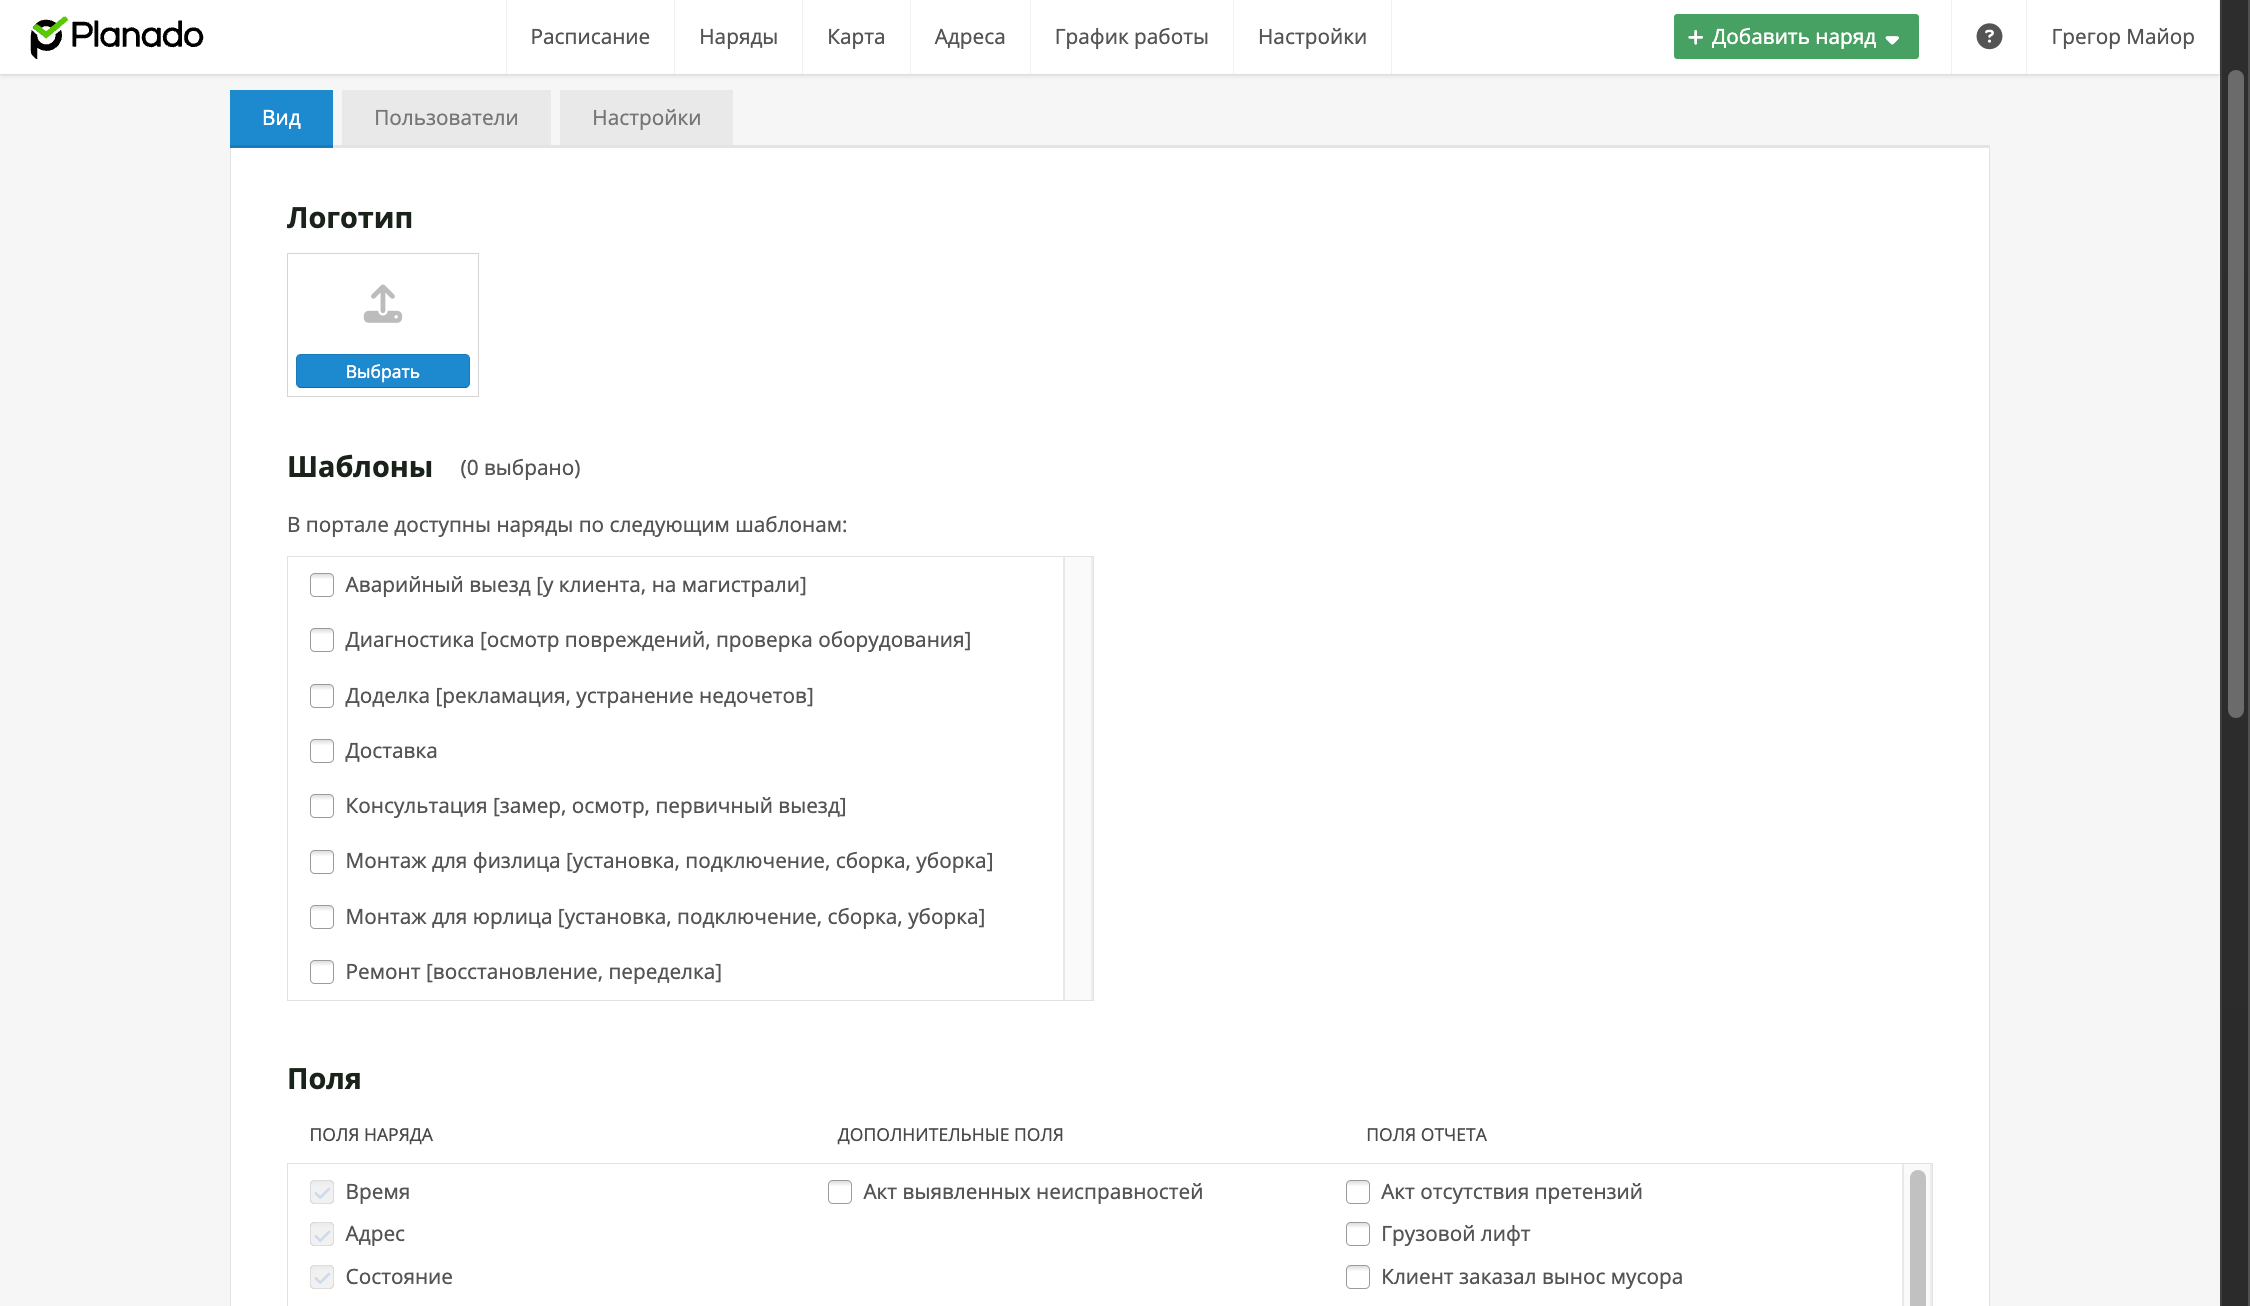2250x1306 pixels.
Task: Open Наряды in the top navigation
Action: [x=738, y=37]
